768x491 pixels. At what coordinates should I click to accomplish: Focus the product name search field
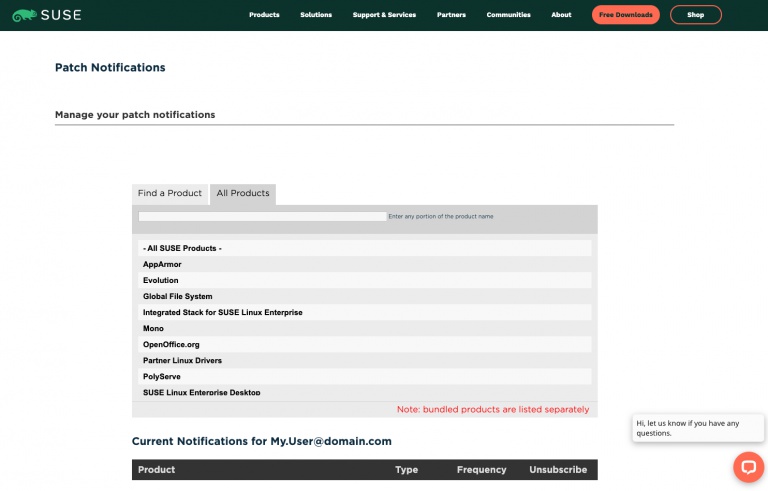[x=262, y=216]
